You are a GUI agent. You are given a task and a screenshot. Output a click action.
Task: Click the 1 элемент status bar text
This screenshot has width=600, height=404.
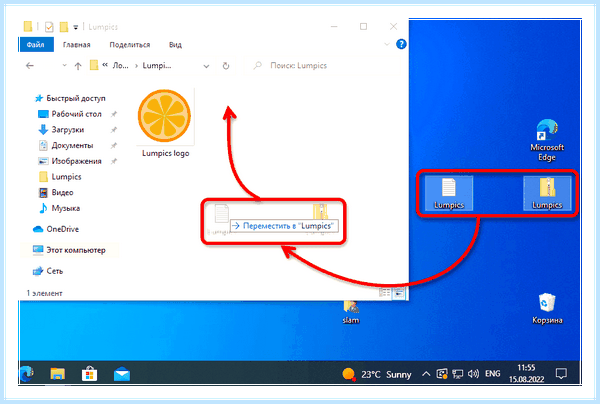[44, 293]
